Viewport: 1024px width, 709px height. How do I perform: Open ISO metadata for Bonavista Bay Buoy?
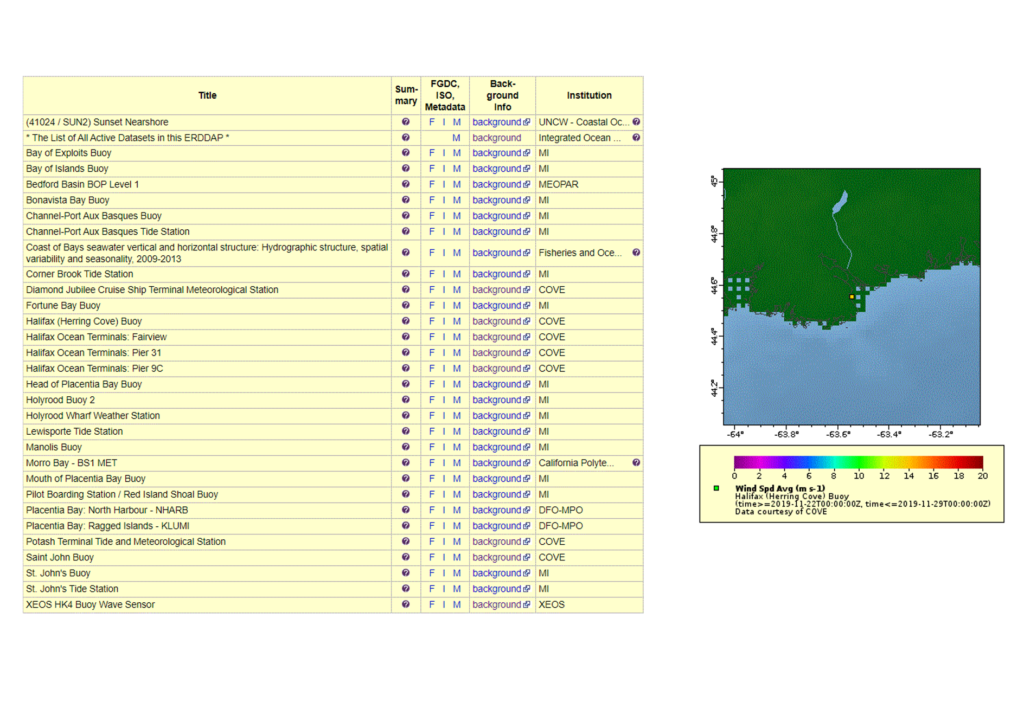[444, 200]
